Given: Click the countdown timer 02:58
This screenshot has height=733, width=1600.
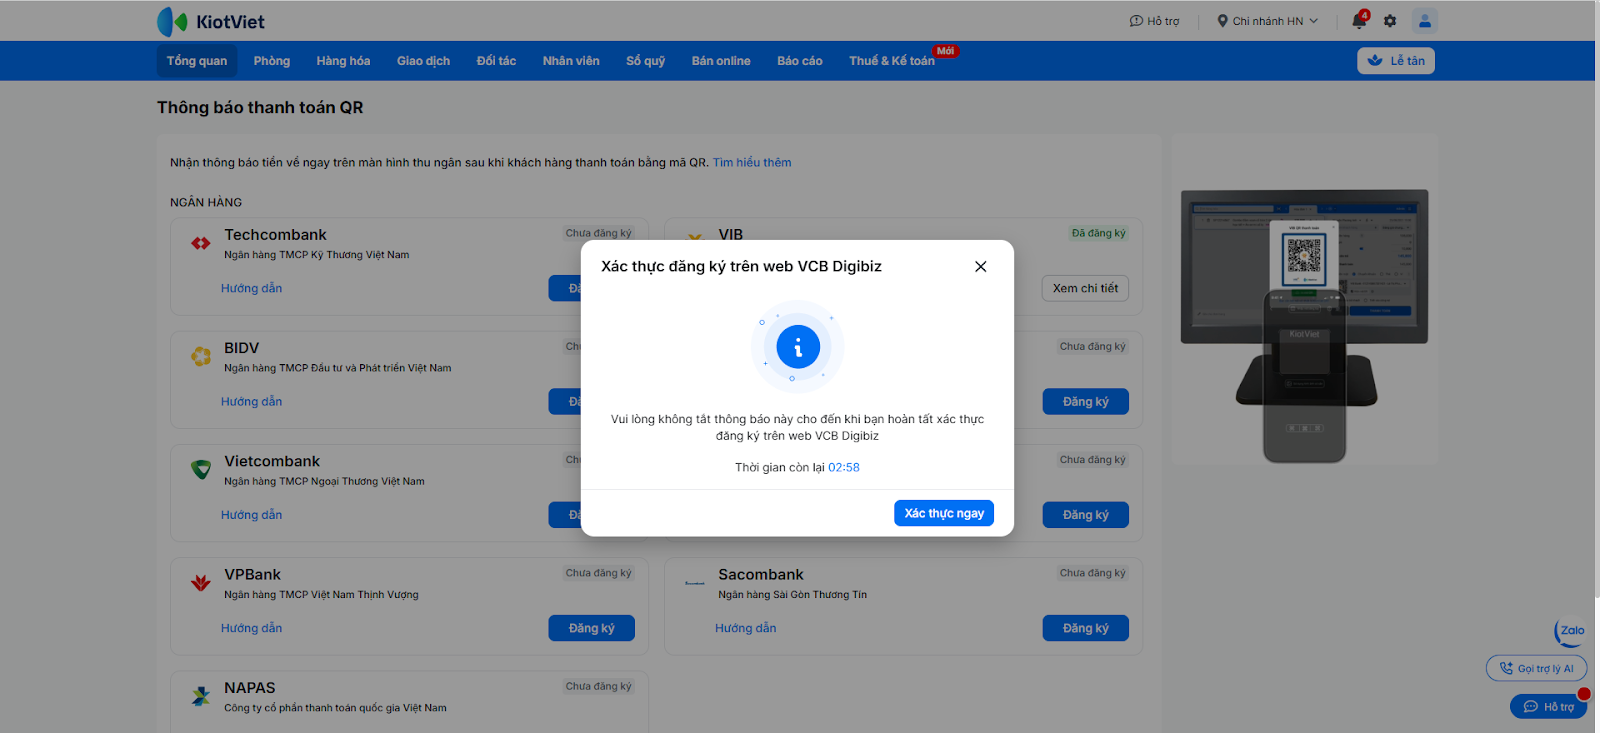Looking at the screenshot, I should point(844,467).
